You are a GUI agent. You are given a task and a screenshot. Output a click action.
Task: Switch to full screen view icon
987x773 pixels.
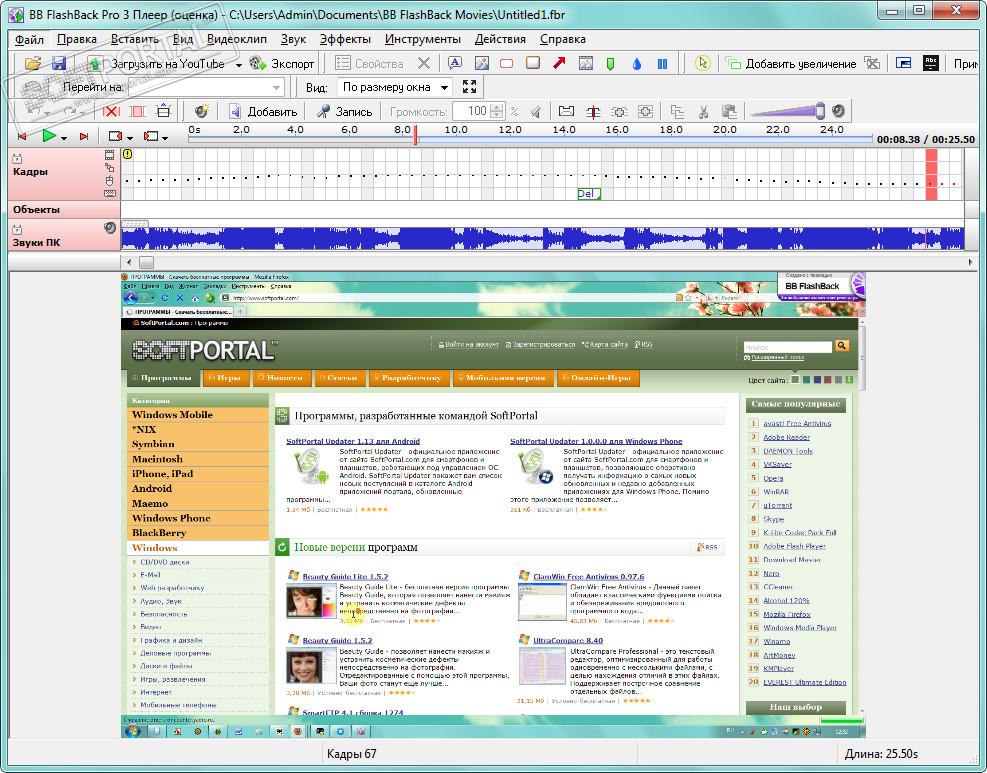pos(470,87)
